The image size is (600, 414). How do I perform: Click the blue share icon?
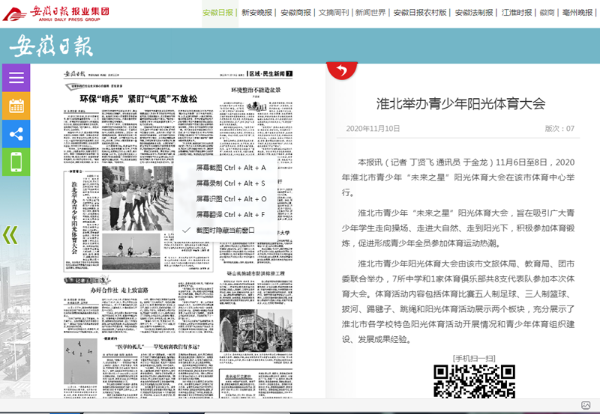16,134
